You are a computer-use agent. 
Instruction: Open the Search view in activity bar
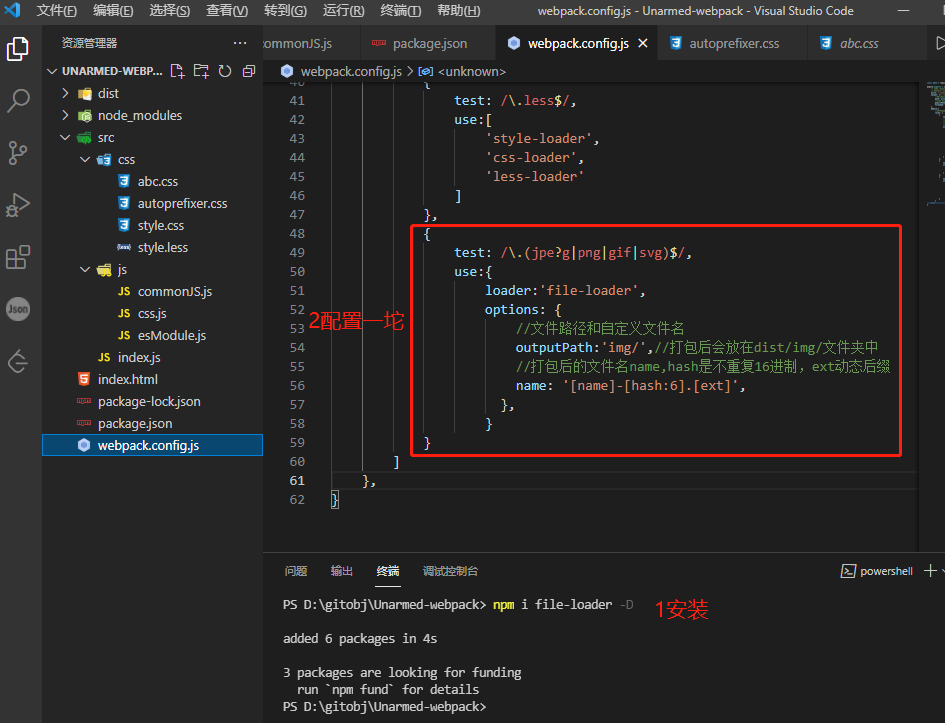(18, 101)
